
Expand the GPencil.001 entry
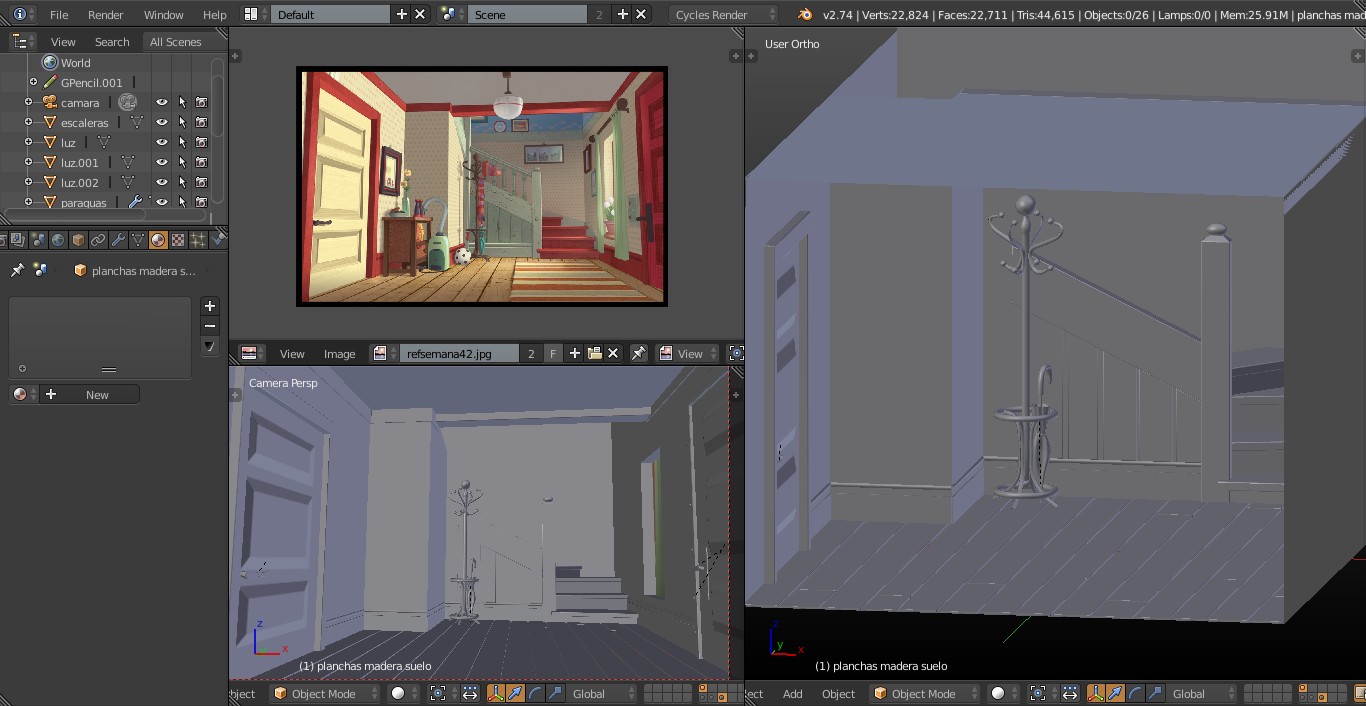point(33,82)
